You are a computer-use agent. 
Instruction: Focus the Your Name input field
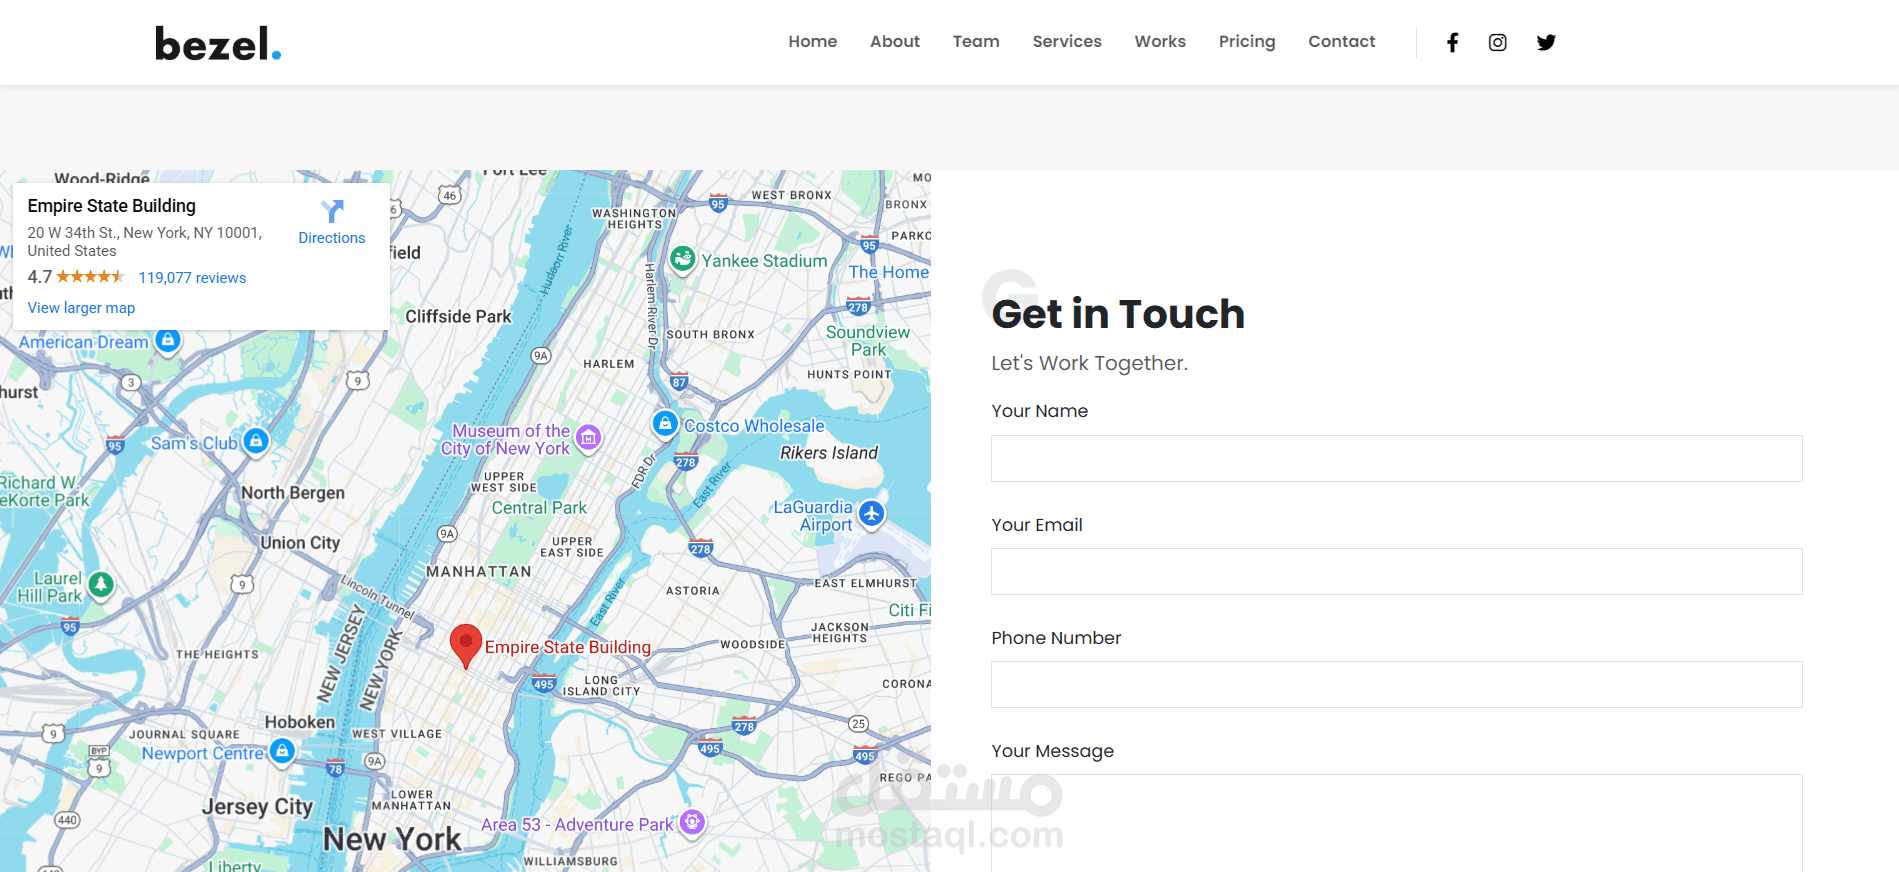click(x=1396, y=458)
